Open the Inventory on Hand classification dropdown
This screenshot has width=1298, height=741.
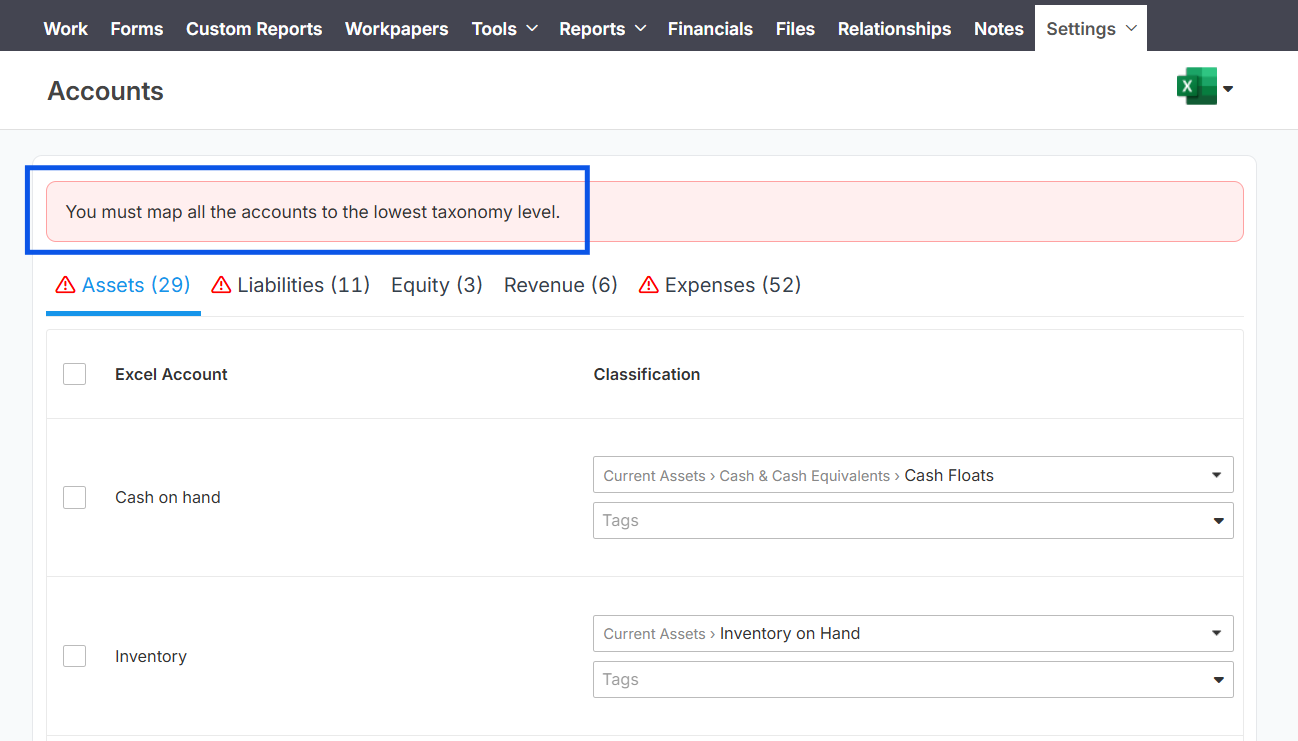(x=913, y=633)
